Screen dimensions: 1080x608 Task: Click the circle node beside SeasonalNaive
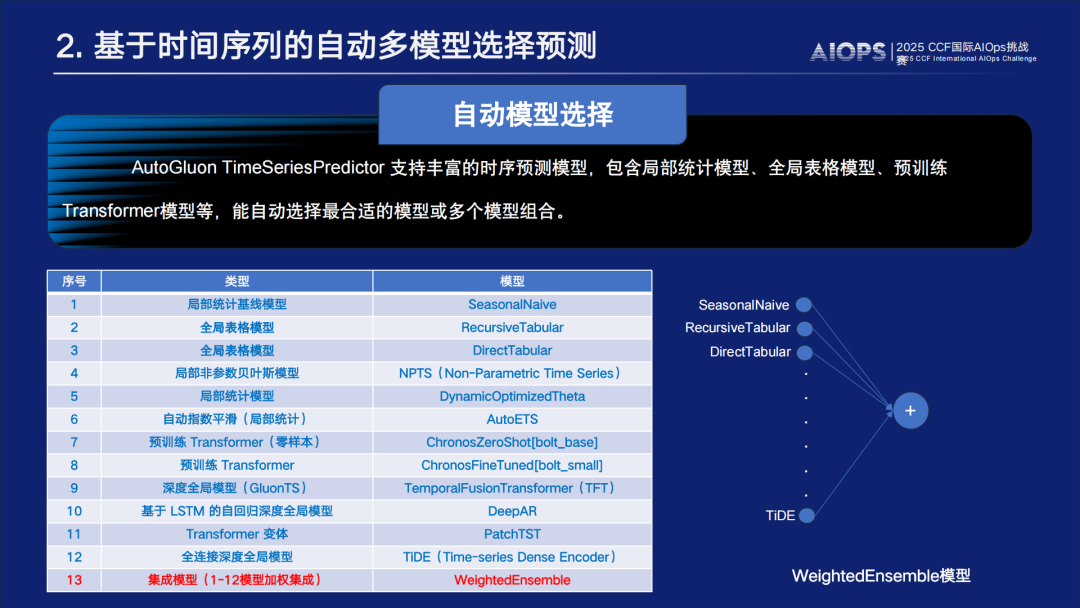point(804,305)
